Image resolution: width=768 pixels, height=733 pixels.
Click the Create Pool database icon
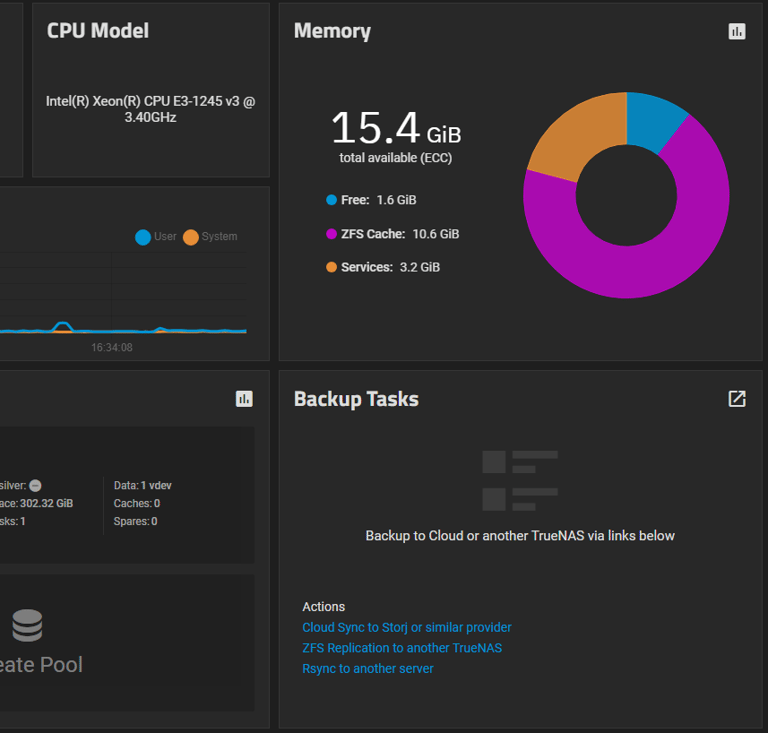tap(27, 625)
